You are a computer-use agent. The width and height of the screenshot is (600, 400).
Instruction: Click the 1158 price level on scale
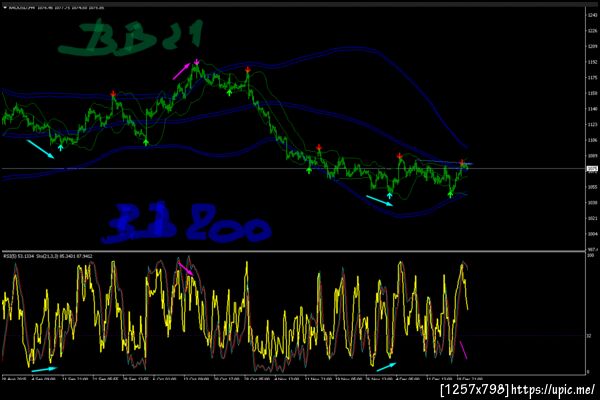pyautogui.click(x=592, y=93)
